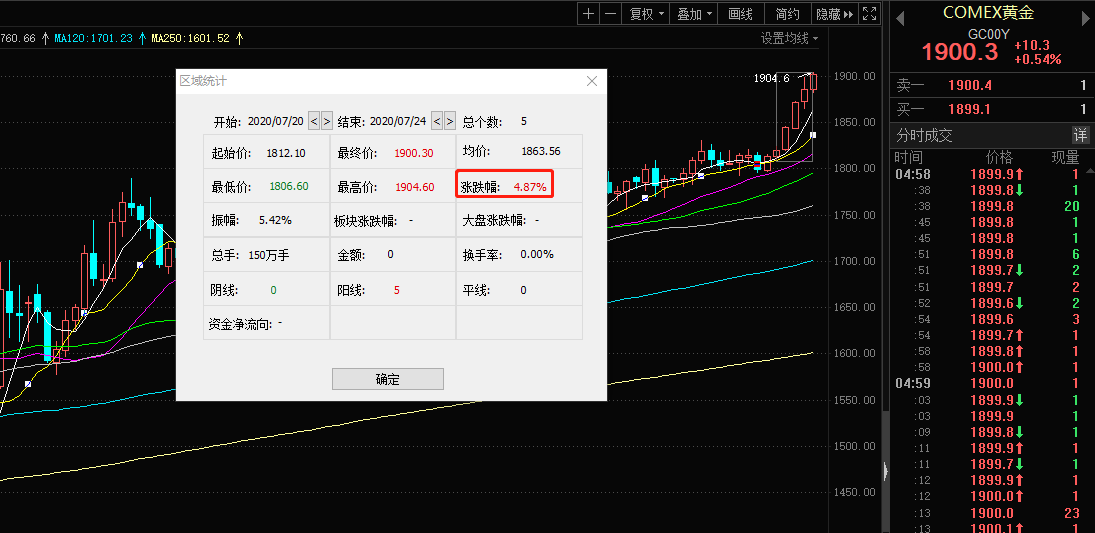
Task: Click 均价 value 1863.56
Action: (x=541, y=151)
